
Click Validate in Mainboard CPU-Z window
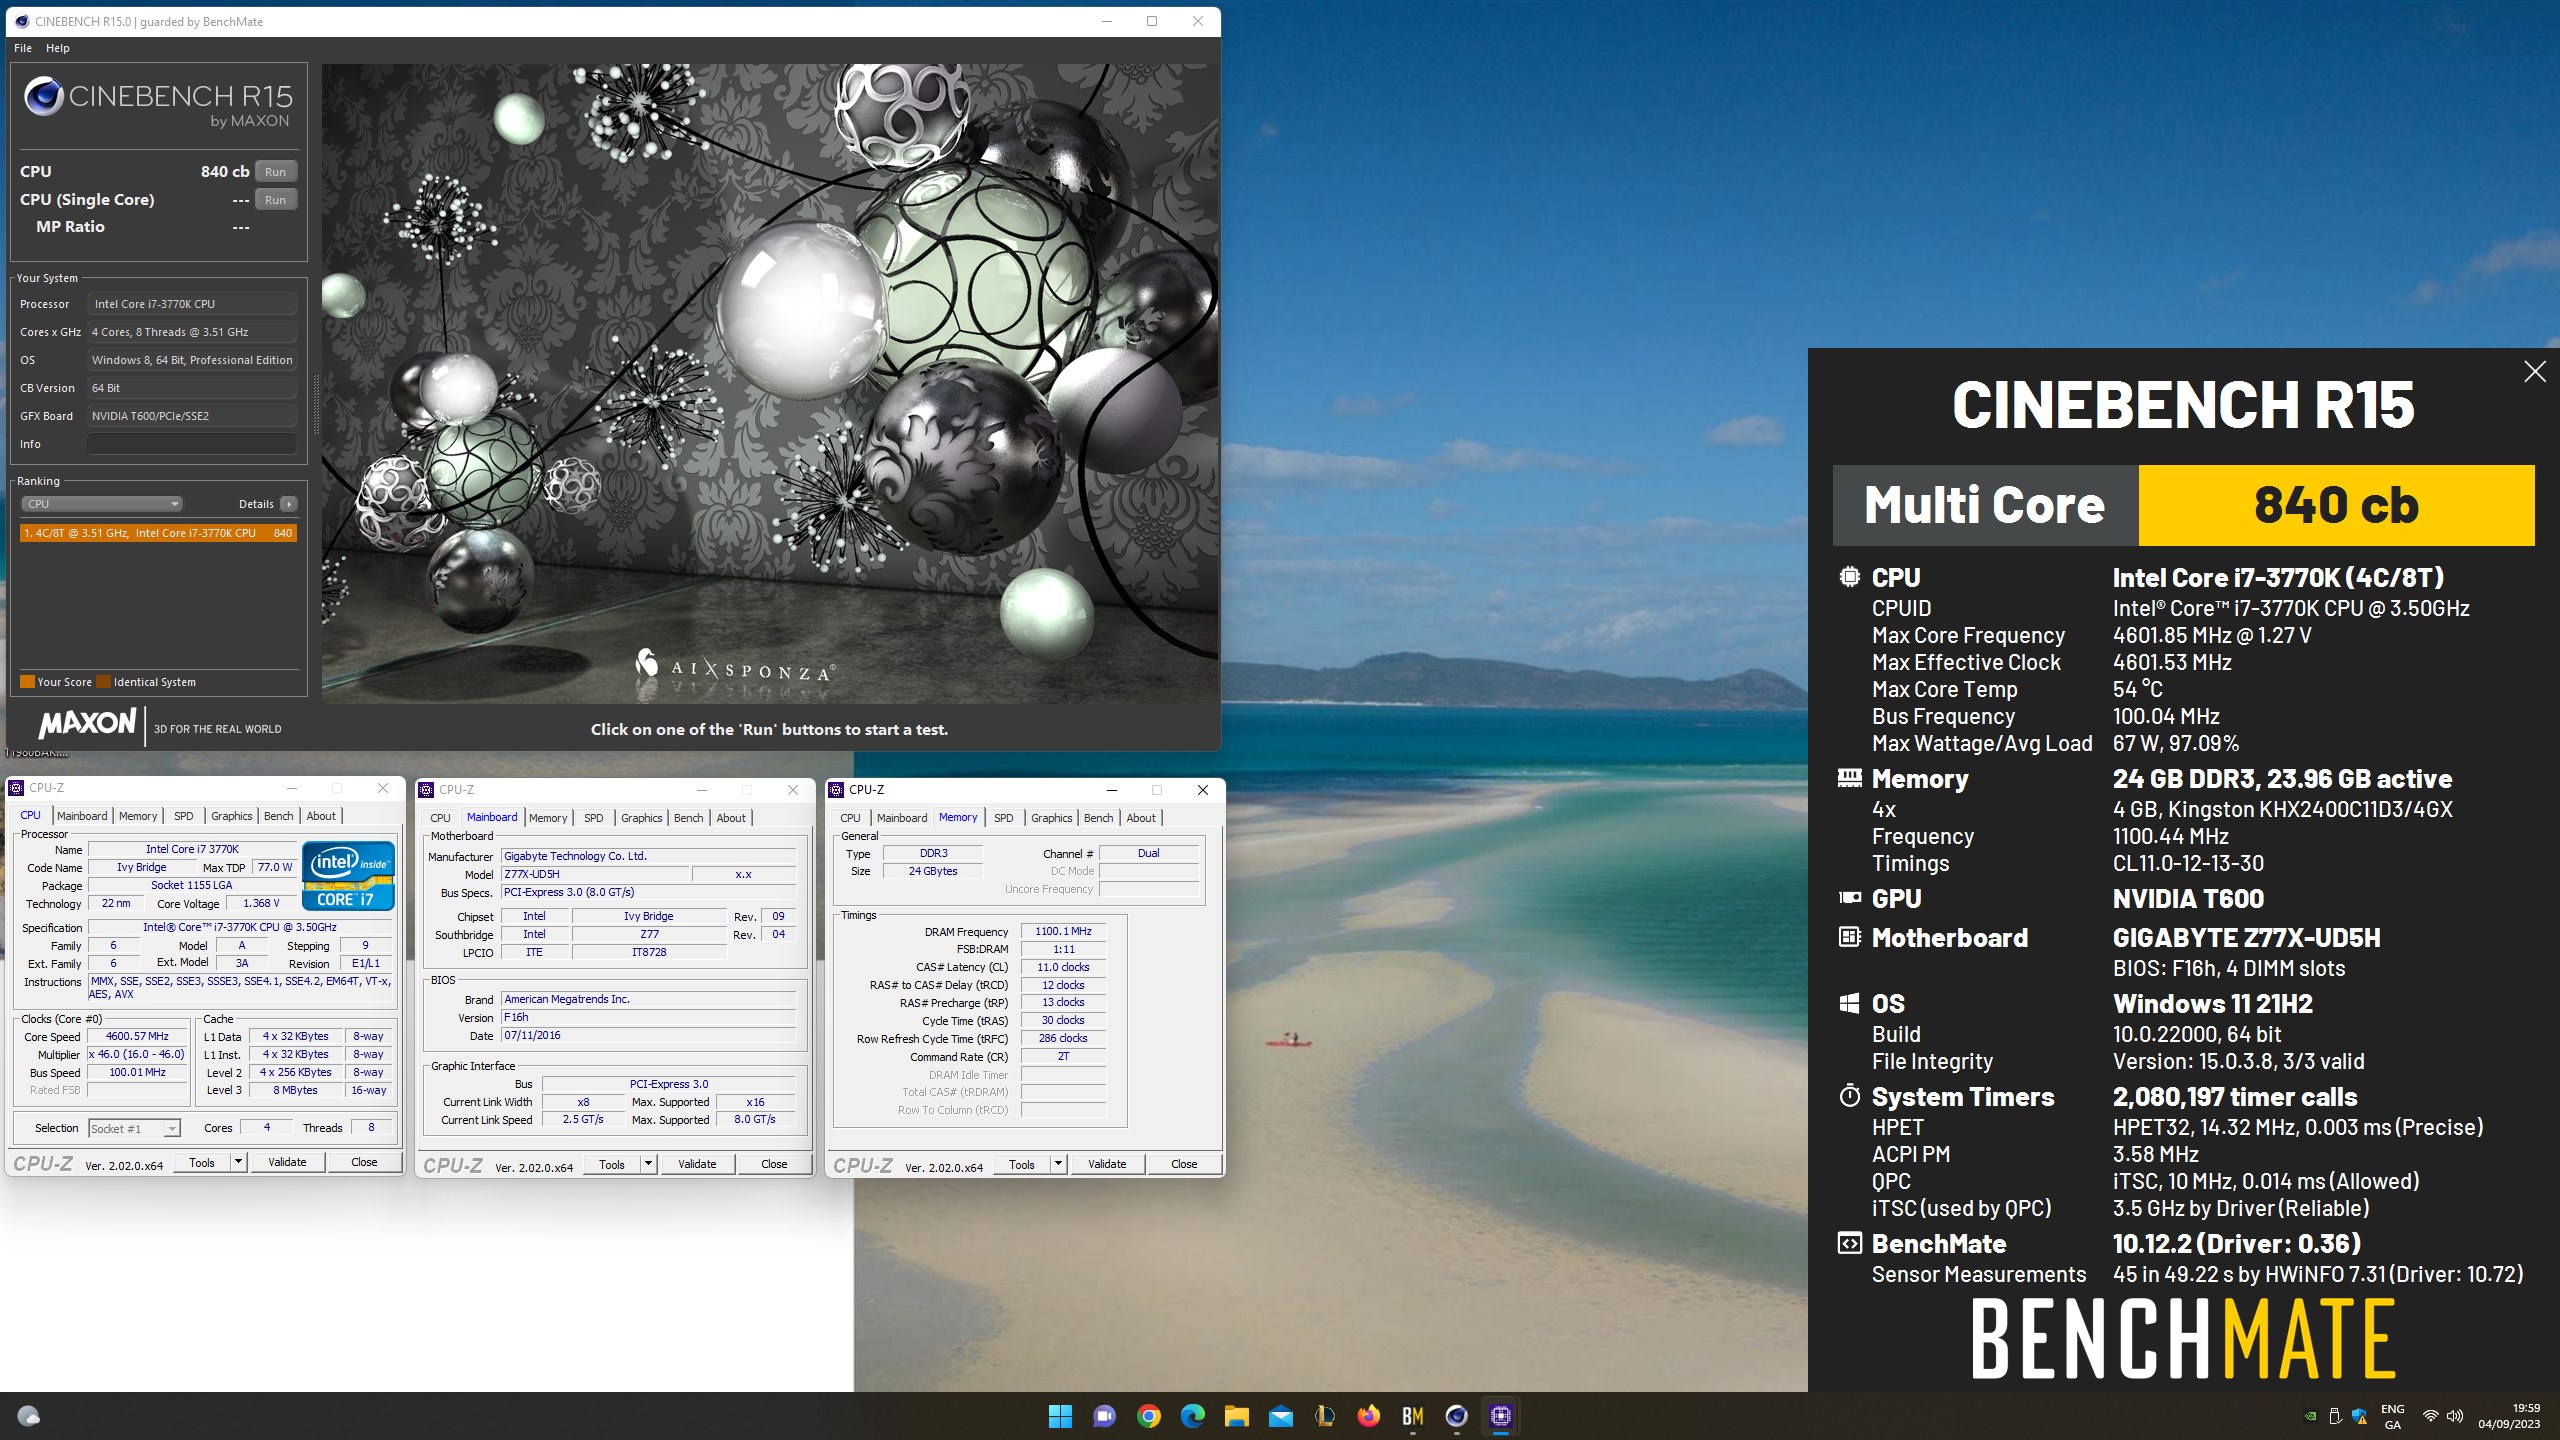697,1164
